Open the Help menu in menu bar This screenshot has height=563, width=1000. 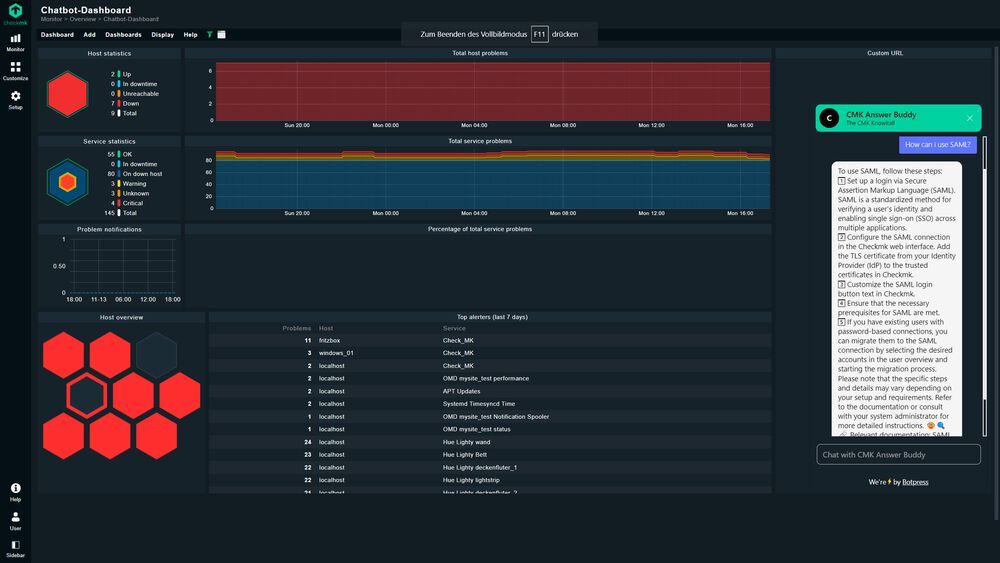click(x=191, y=34)
